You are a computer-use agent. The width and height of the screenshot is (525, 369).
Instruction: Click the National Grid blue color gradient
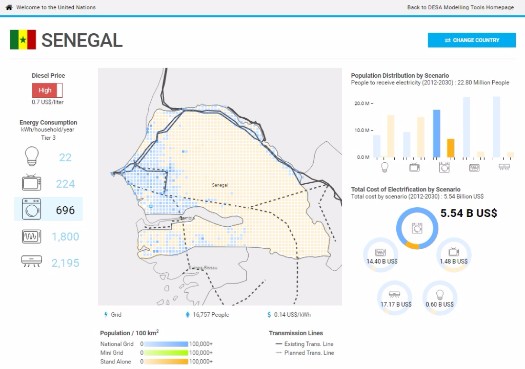click(166, 344)
